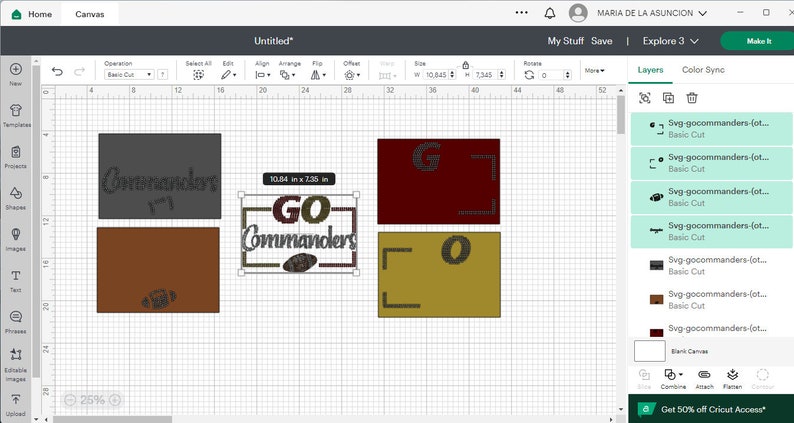
Task: Open the Edit dropdown
Action: tap(228, 75)
